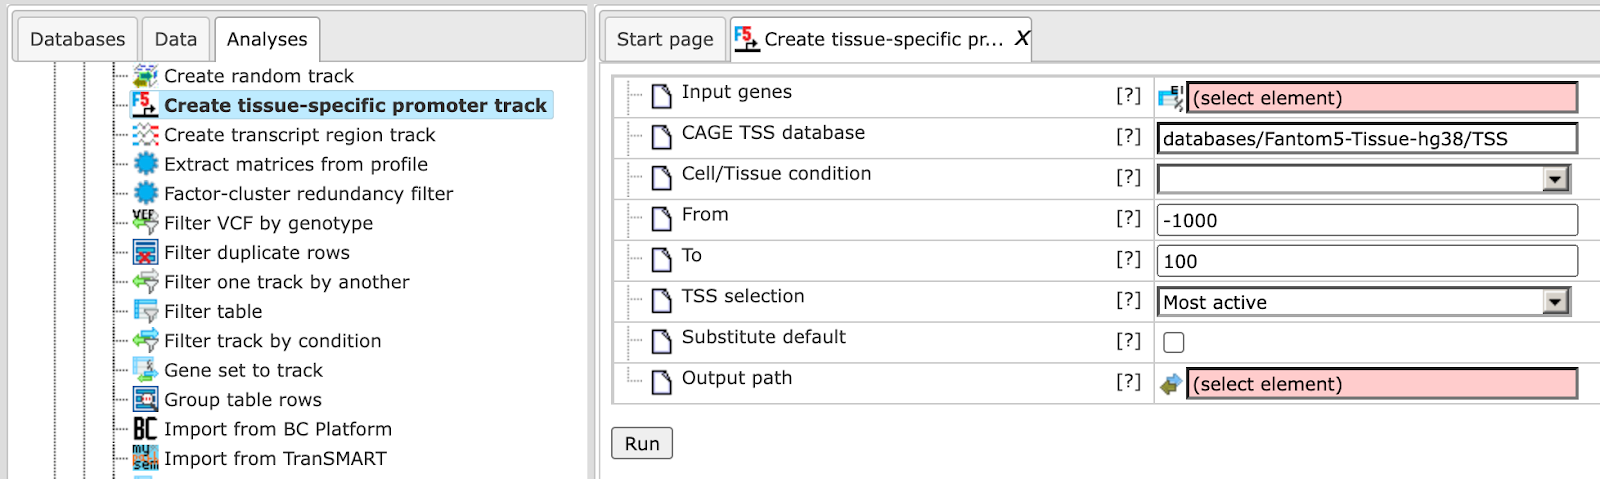Image resolution: width=1600 pixels, height=479 pixels.
Task: Click the Filter table icon
Action: click(x=146, y=311)
